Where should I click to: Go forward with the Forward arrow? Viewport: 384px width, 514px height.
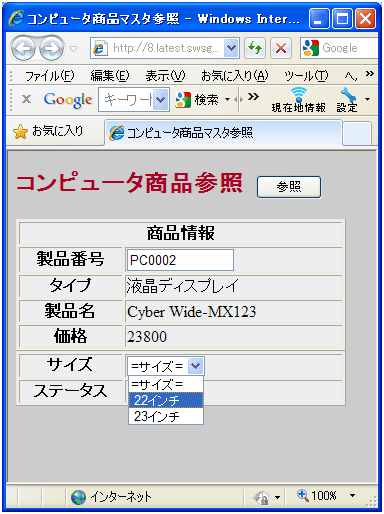(x=51, y=49)
